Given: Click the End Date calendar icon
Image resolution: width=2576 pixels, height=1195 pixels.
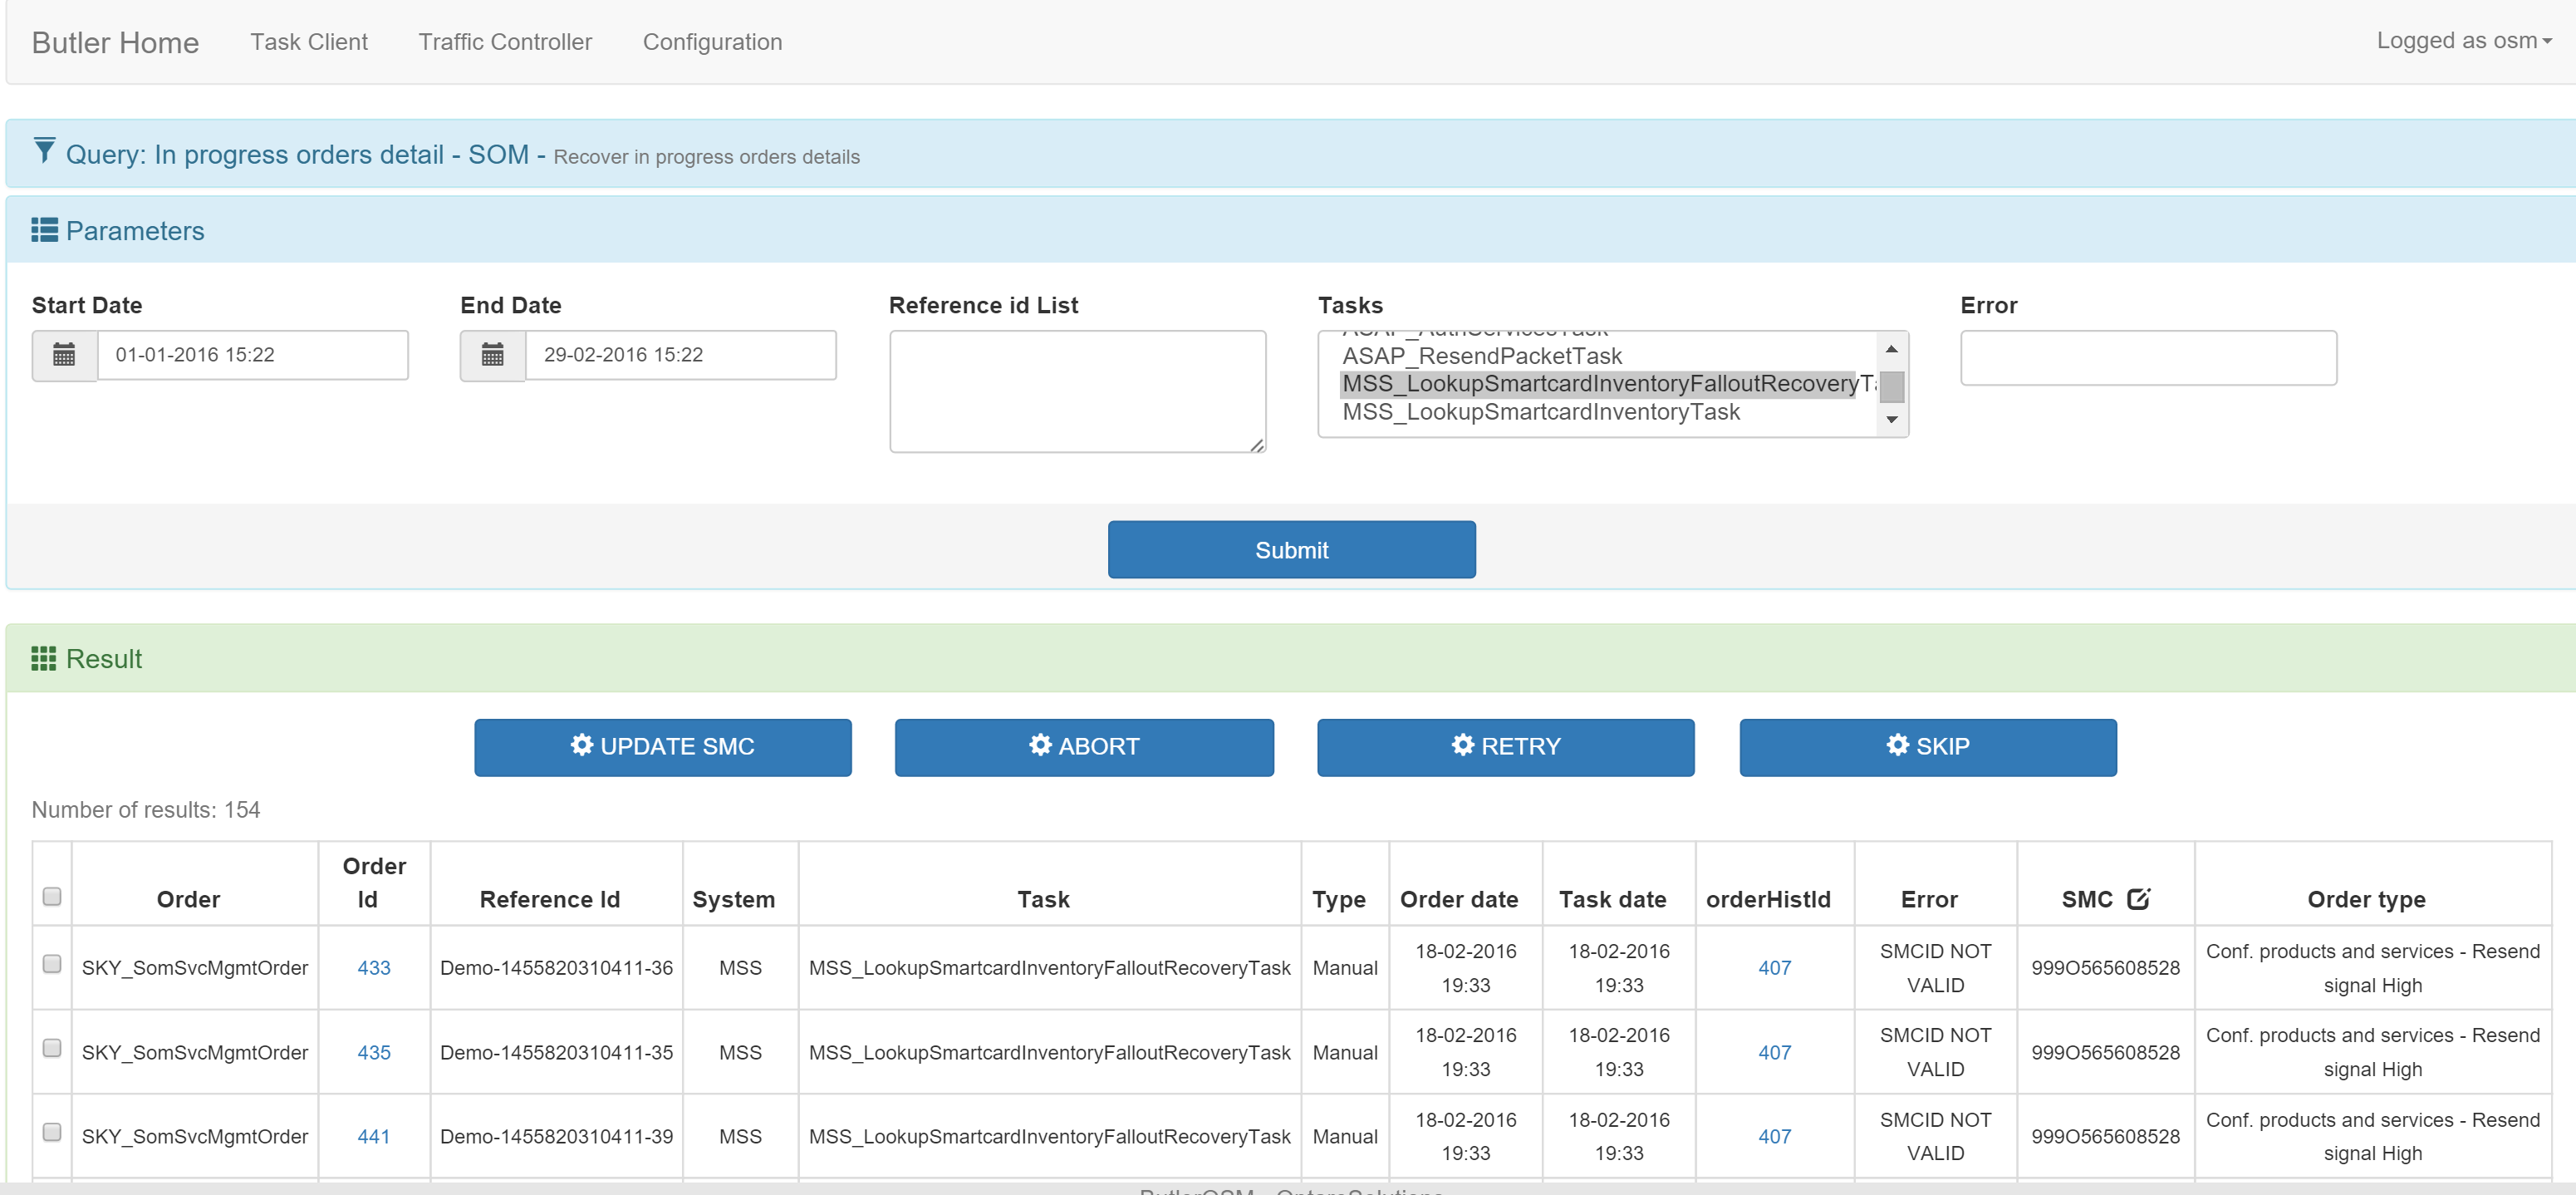Looking at the screenshot, I should [x=492, y=355].
